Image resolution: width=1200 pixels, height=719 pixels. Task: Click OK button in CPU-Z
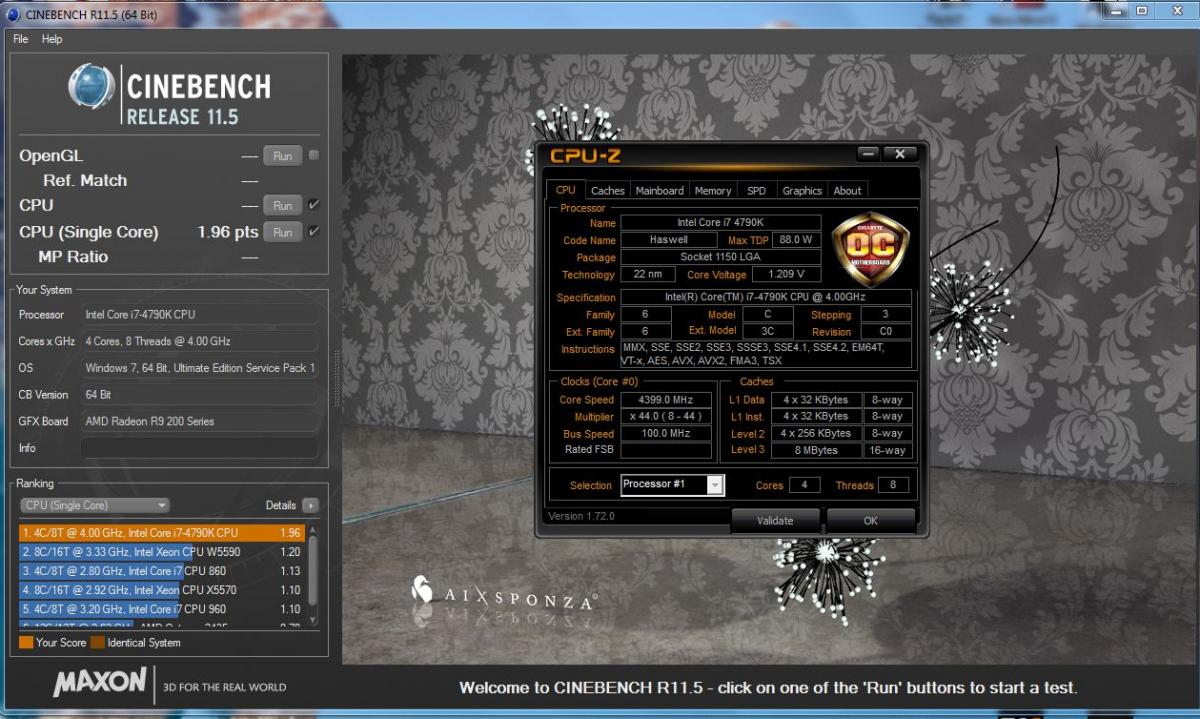point(871,520)
